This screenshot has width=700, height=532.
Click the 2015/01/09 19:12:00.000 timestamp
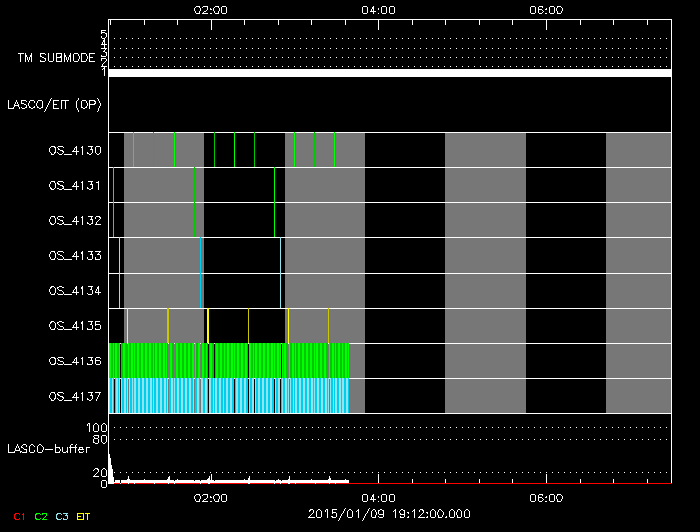(x=388, y=514)
